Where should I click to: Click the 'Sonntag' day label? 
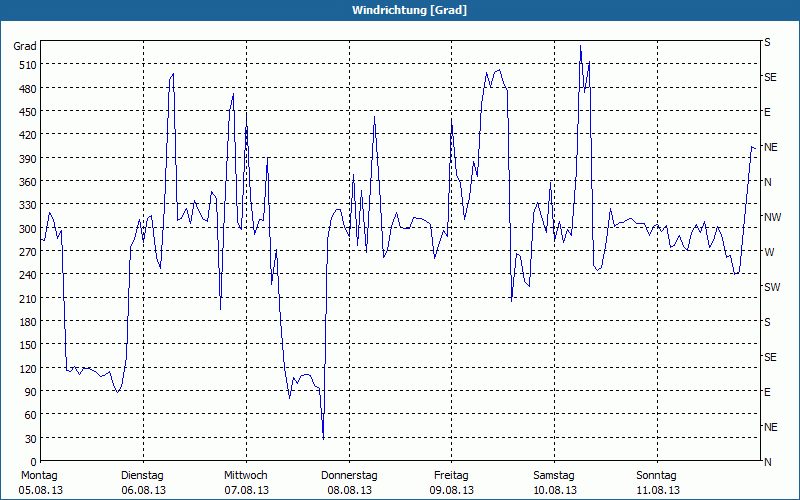pos(656,476)
